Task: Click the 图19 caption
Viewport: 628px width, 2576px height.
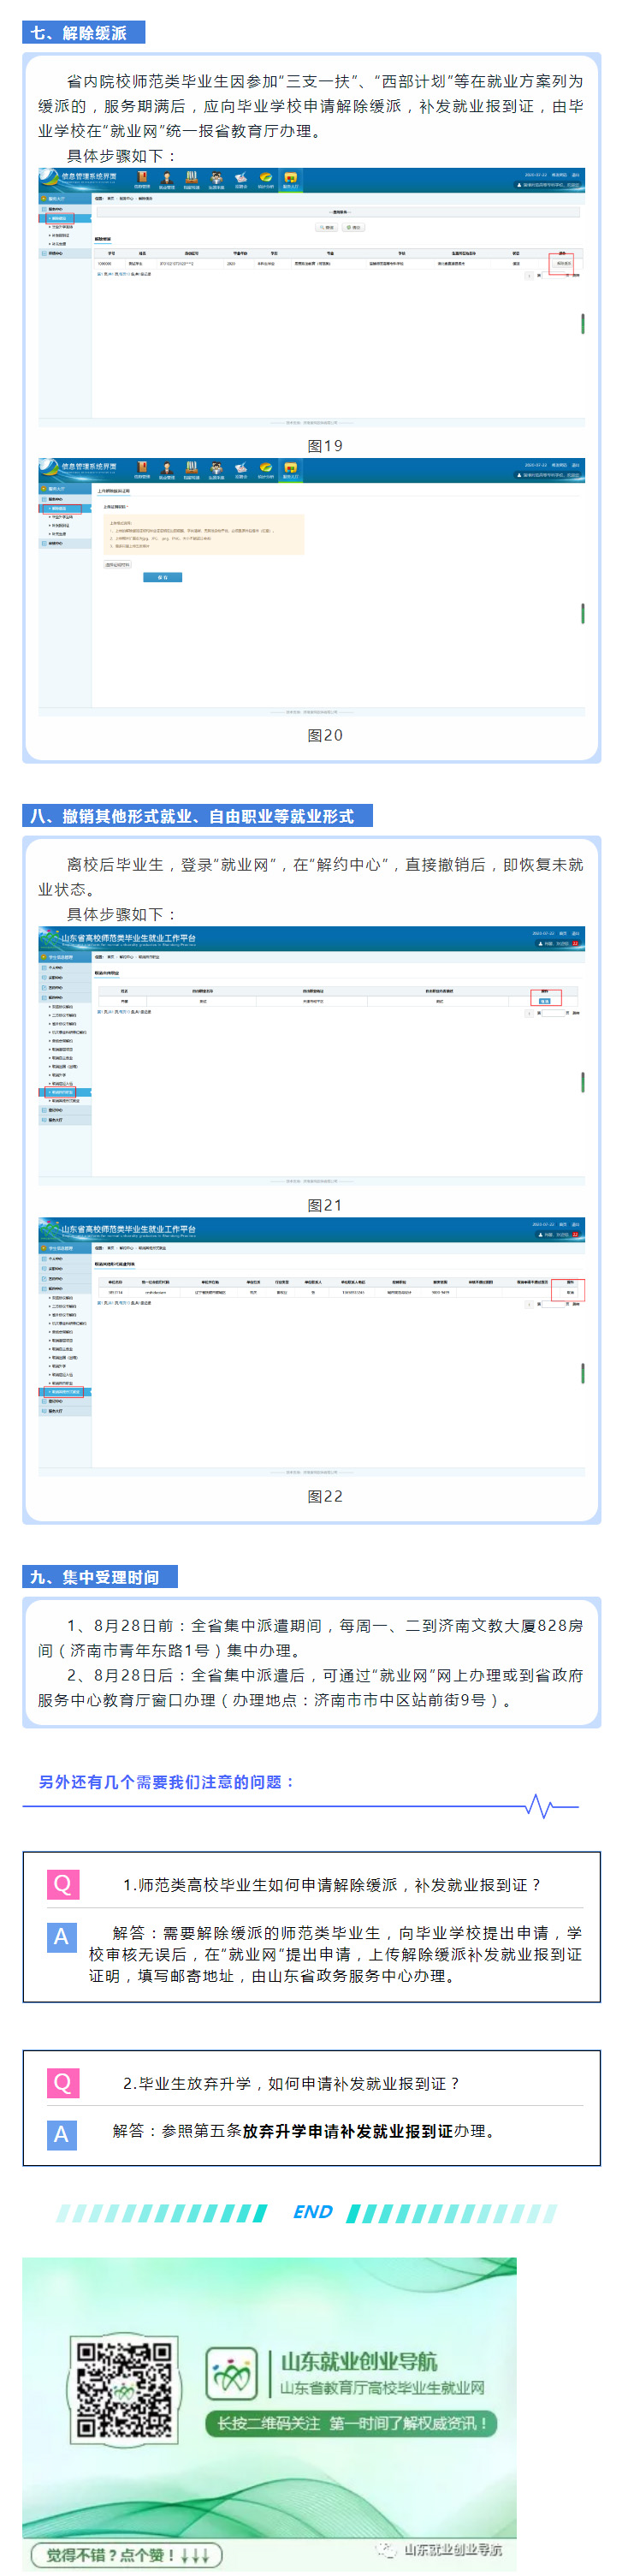Action: [x=325, y=446]
